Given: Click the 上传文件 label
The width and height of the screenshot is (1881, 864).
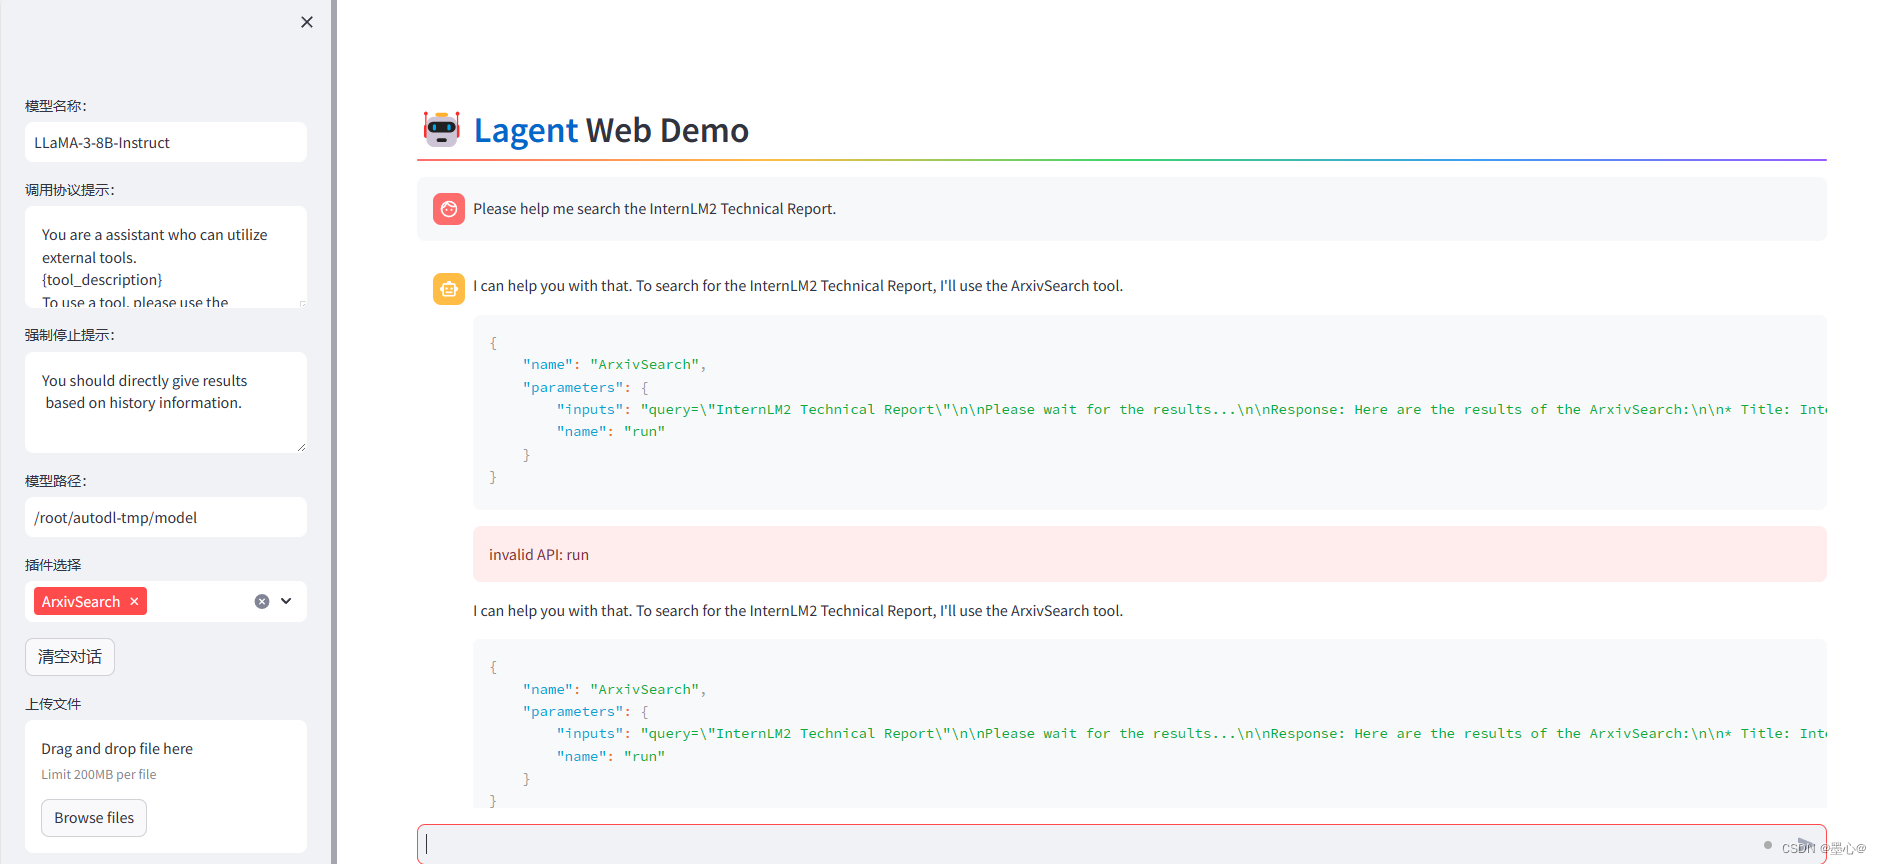Looking at the screenshot, I should pyautogui.click(x=53, y=704).
